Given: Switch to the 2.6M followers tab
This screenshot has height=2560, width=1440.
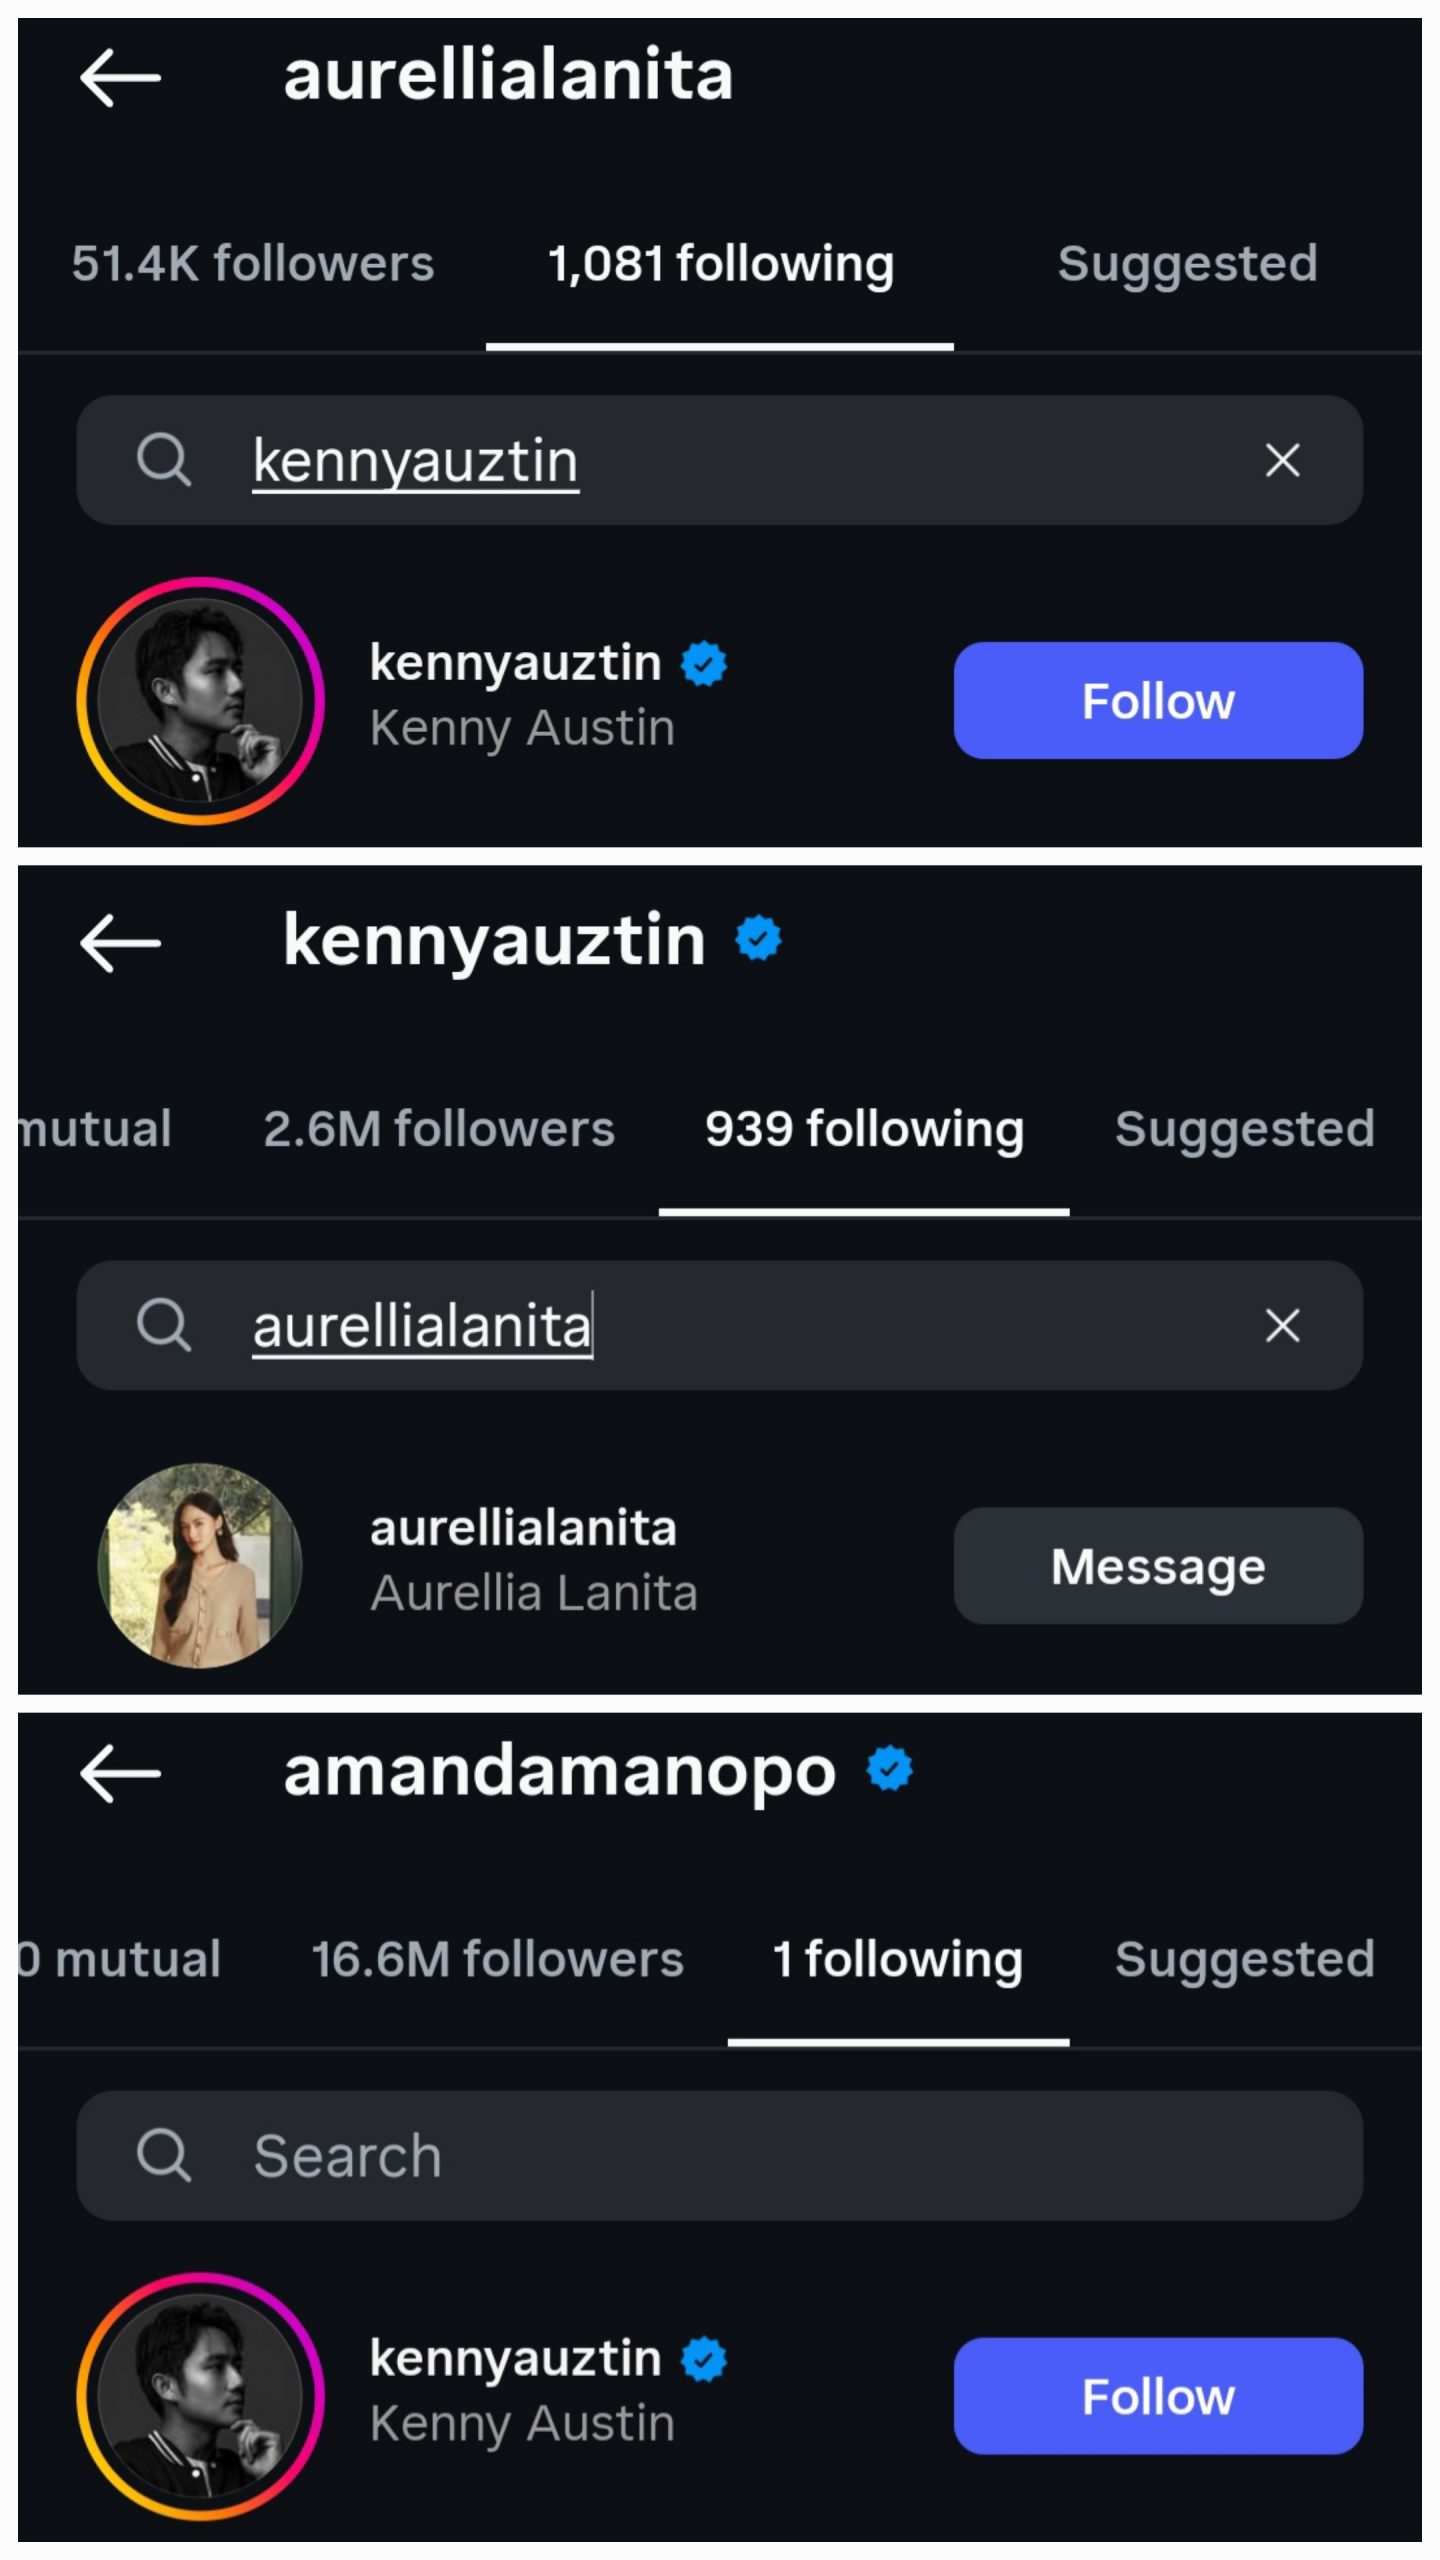Looking at the screenshot, I should point(438,1129).
